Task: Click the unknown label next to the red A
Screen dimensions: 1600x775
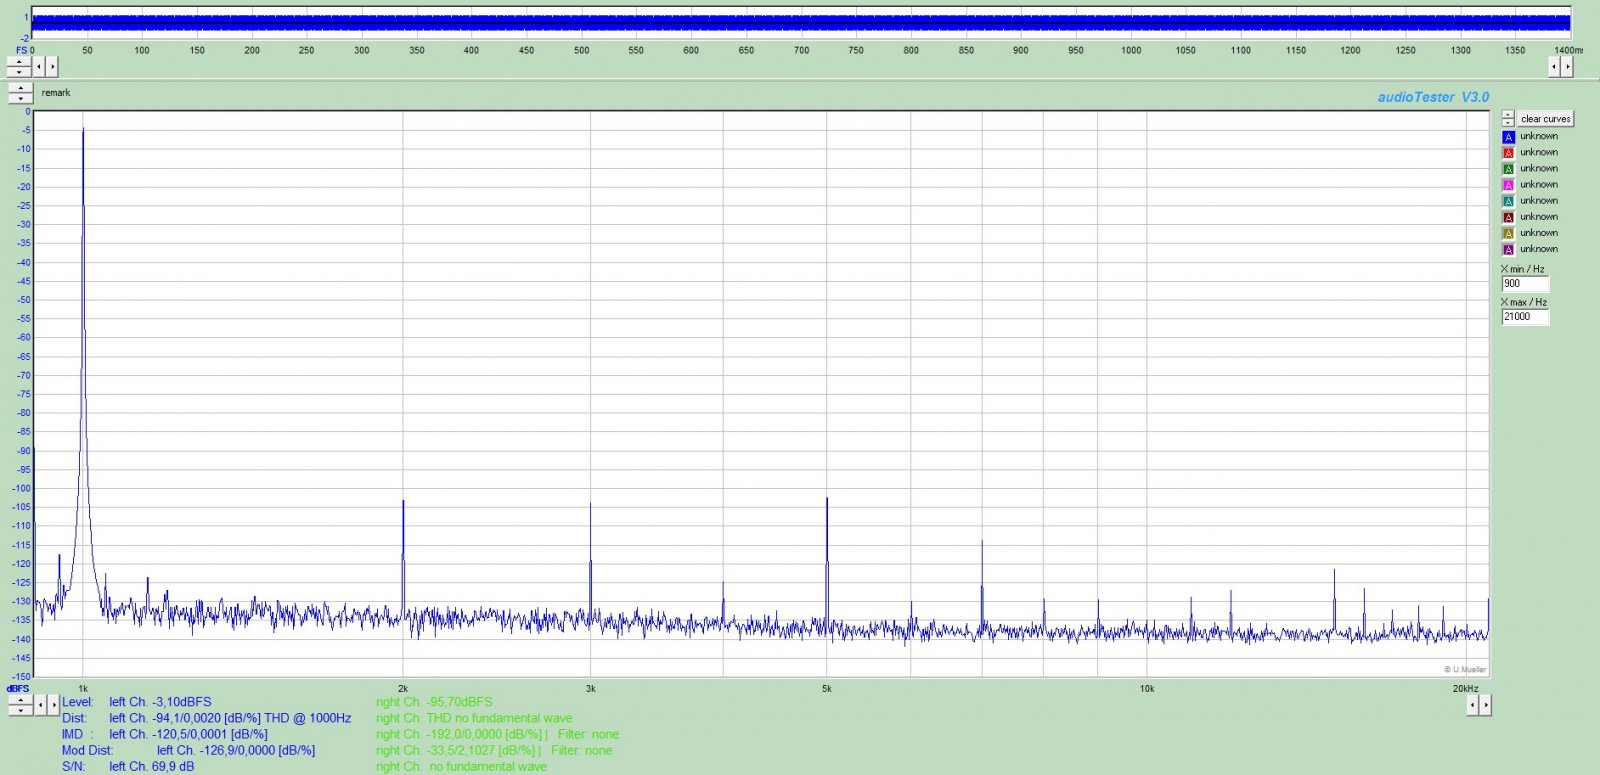Action: pyautogui.click(x=1539, y=152)
